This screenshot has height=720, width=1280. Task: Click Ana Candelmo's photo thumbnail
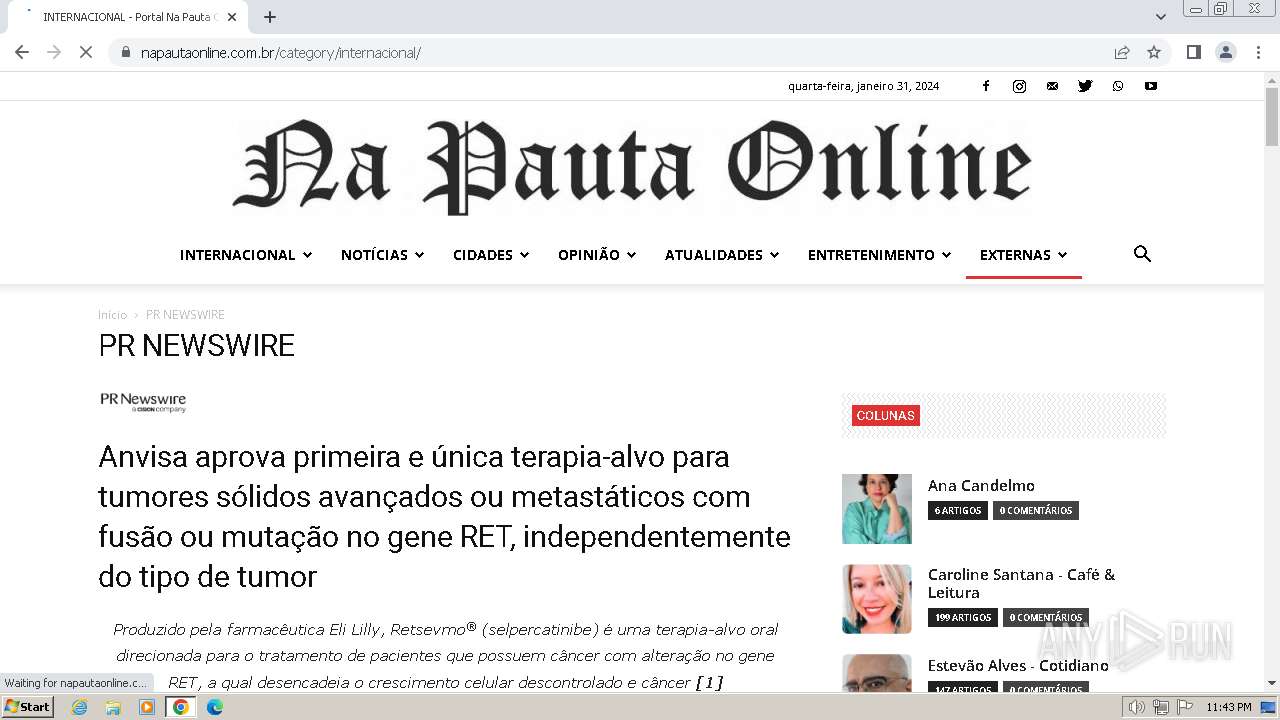pos(877,509)
